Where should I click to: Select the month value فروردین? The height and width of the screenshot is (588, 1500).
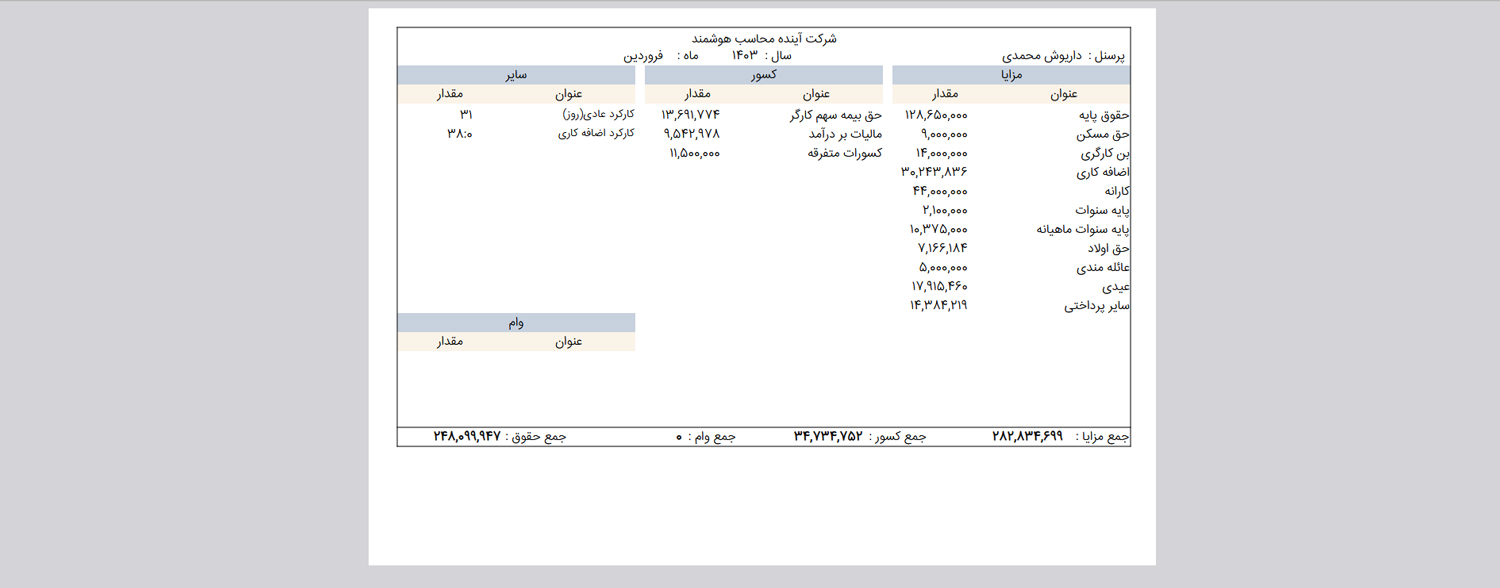pos(644,57)
